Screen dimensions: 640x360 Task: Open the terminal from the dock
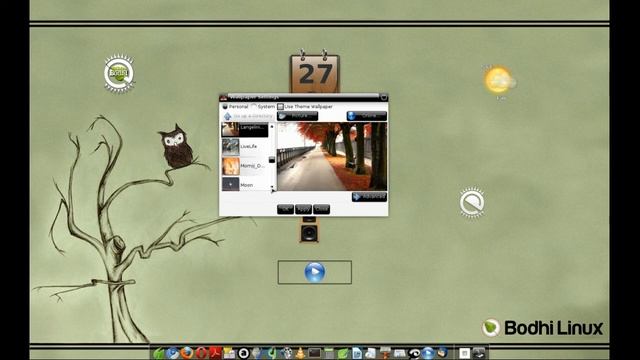click(315, 353)
